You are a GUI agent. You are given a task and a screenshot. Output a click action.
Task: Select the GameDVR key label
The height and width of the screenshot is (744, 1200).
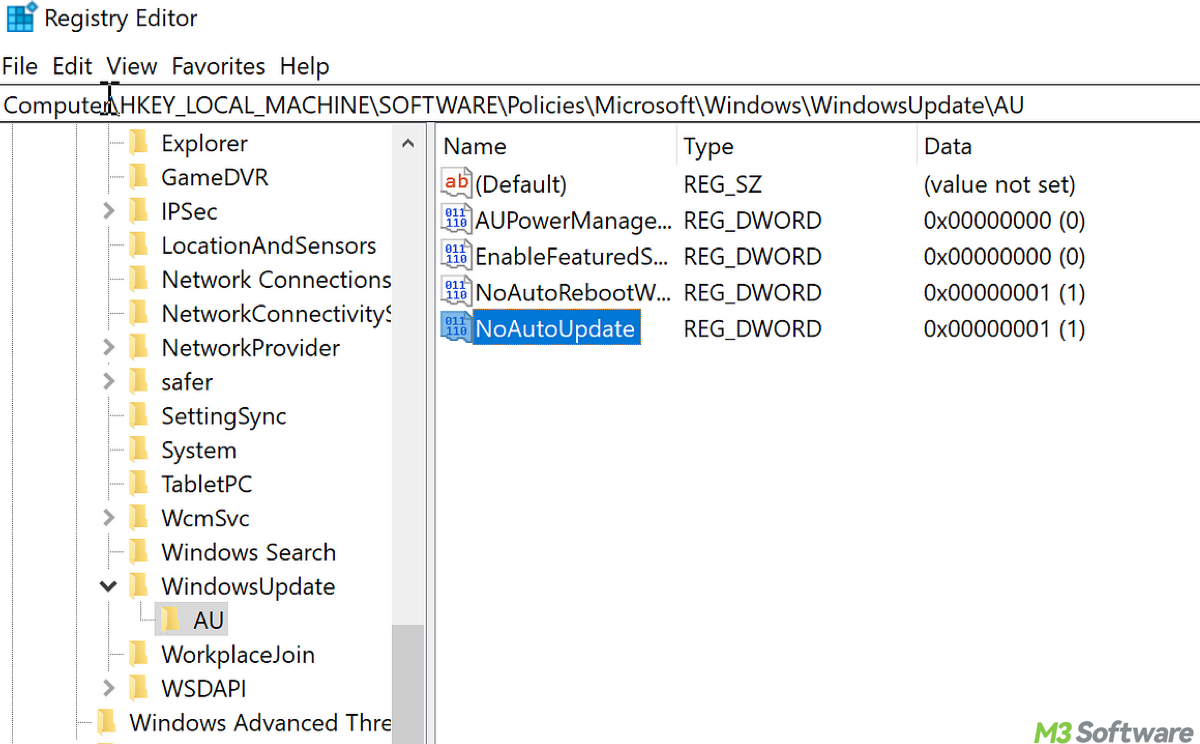(215, 177)
